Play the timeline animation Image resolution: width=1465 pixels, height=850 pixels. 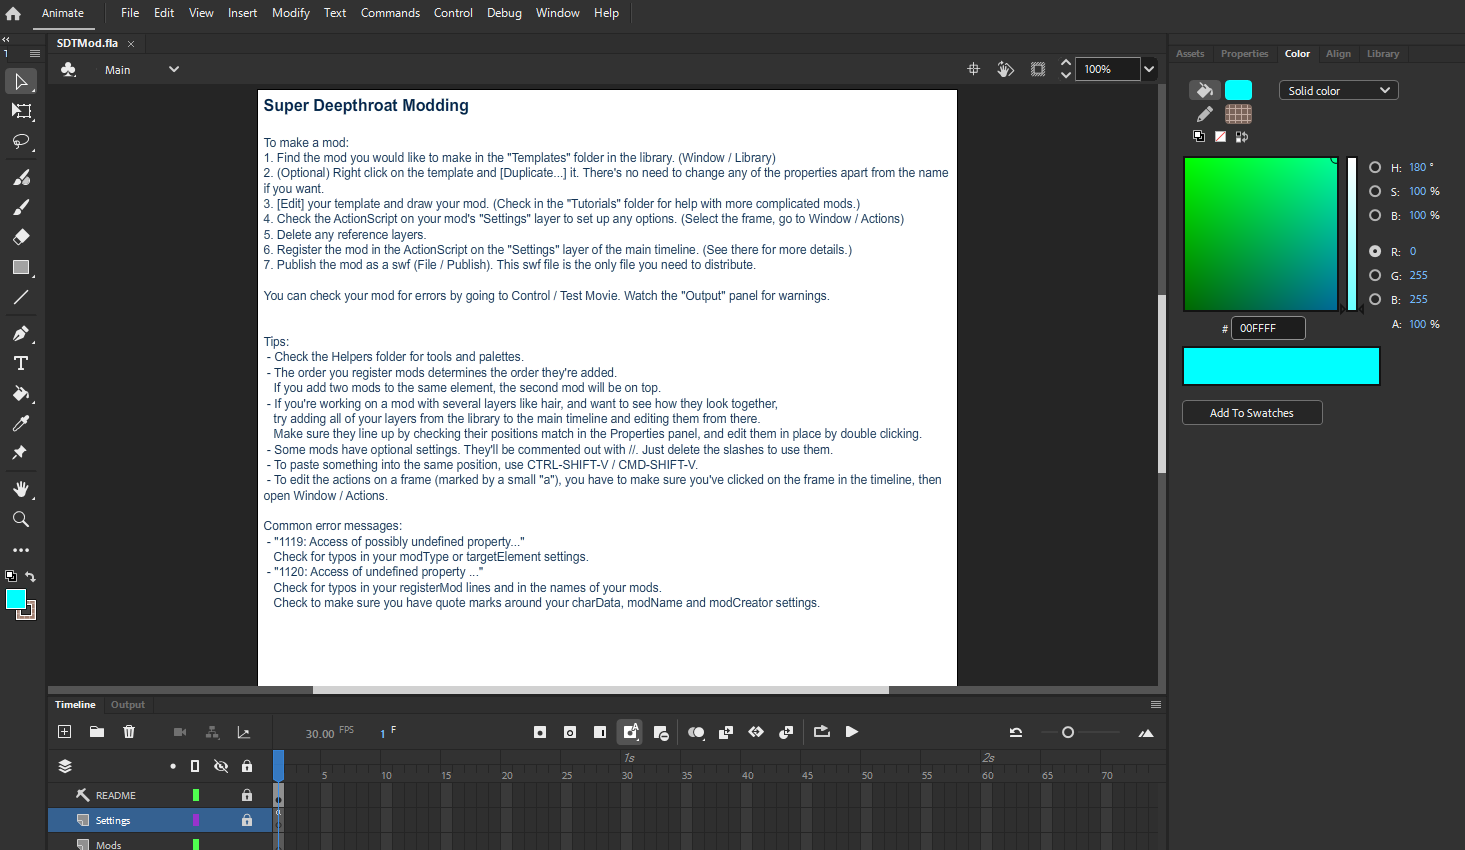click(x=852, y=732)
